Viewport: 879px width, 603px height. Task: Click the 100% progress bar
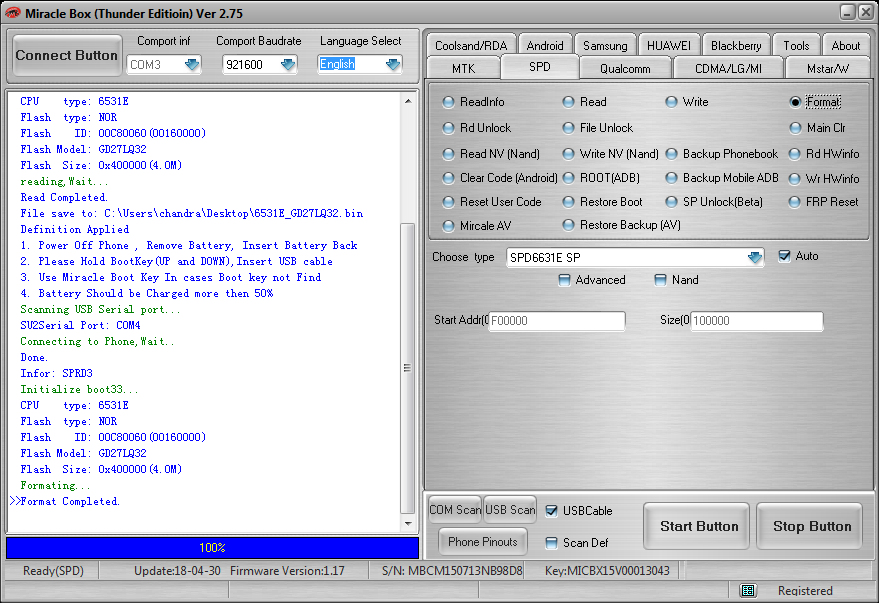(212, 548)
